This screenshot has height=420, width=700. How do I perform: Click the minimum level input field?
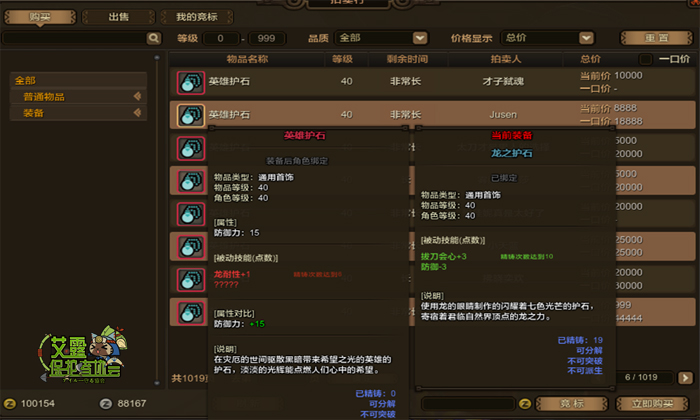[221, 38]
